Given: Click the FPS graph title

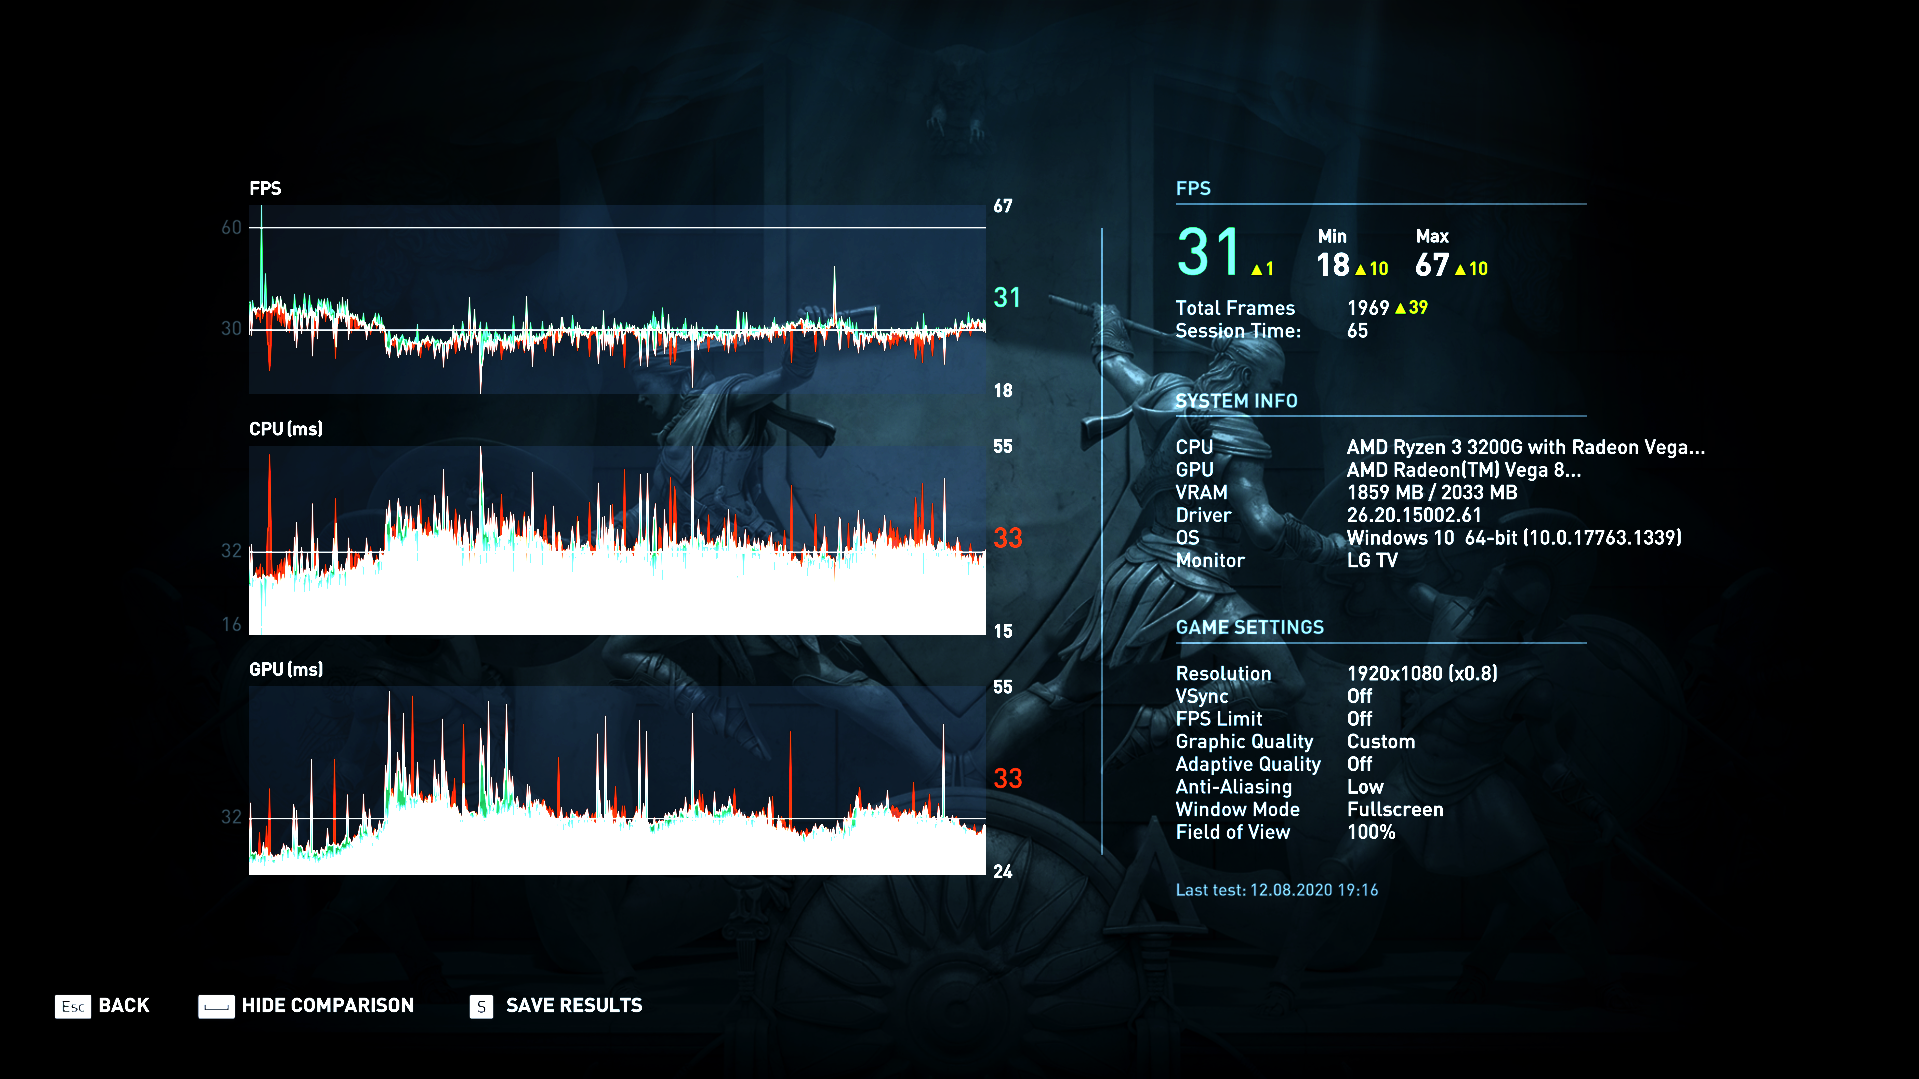Looking at the screenshot, I should [x=265, y=189].
